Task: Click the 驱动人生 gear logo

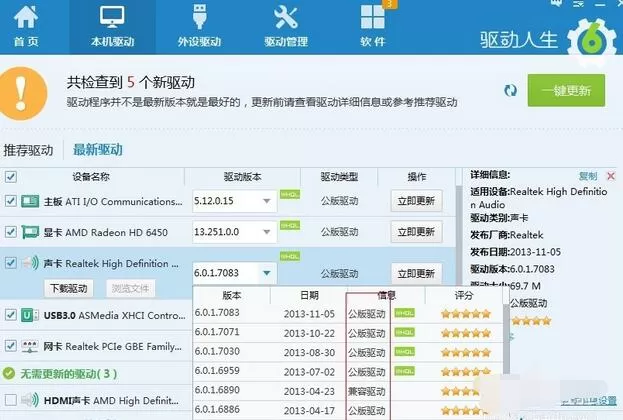Action: 592,40
